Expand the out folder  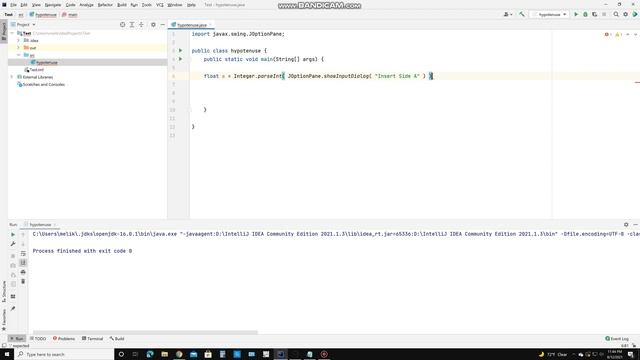pos(18,48)
